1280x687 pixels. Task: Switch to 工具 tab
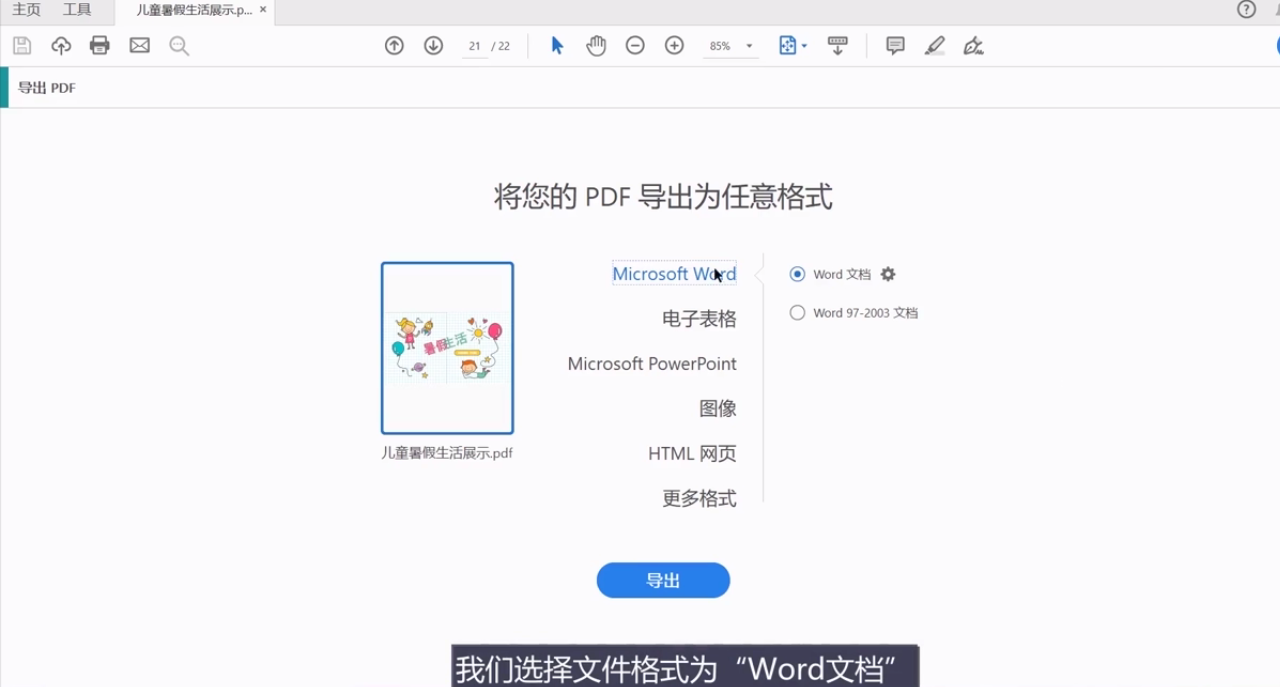(x=77, y=10)
